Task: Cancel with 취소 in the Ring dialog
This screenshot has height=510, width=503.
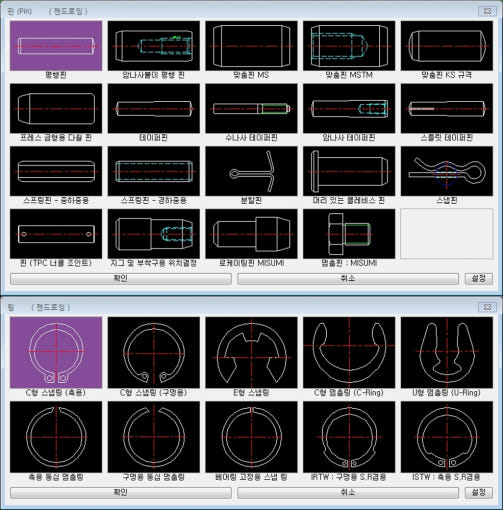Action: [348, 493]
